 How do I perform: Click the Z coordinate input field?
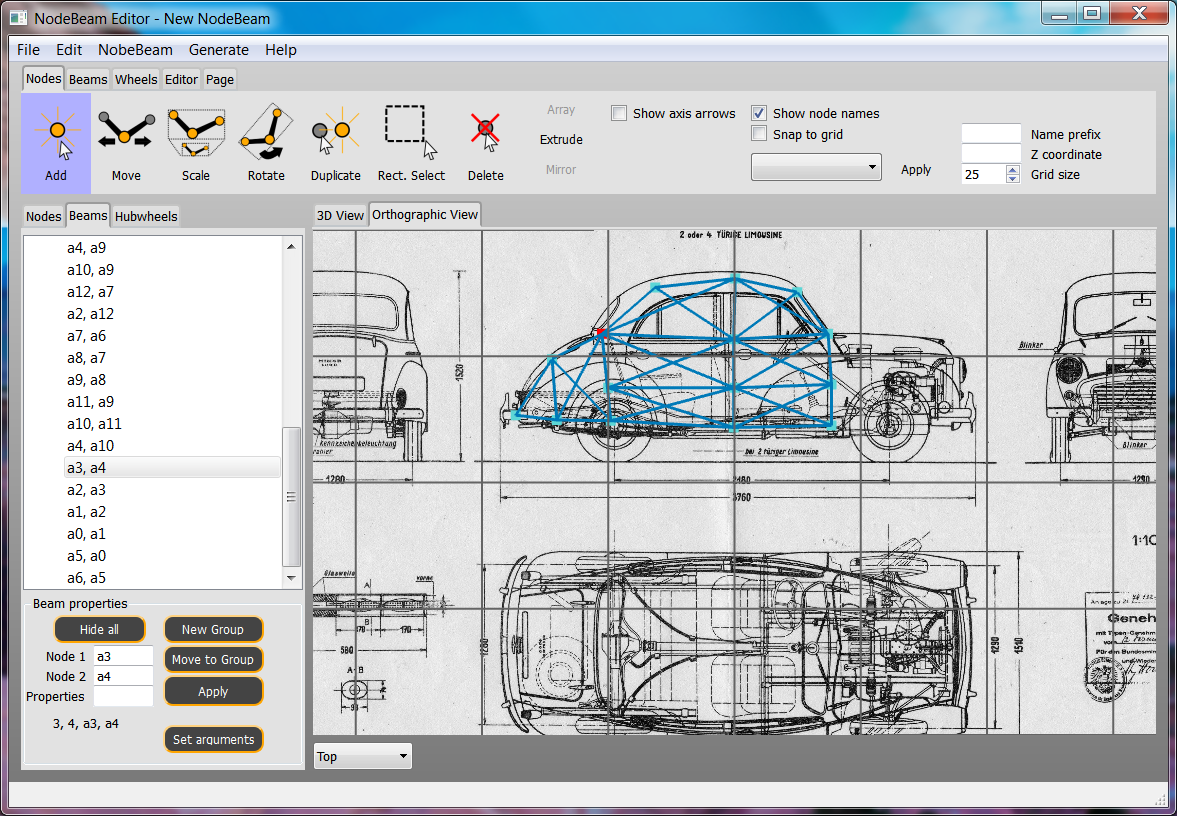point(991,154)
